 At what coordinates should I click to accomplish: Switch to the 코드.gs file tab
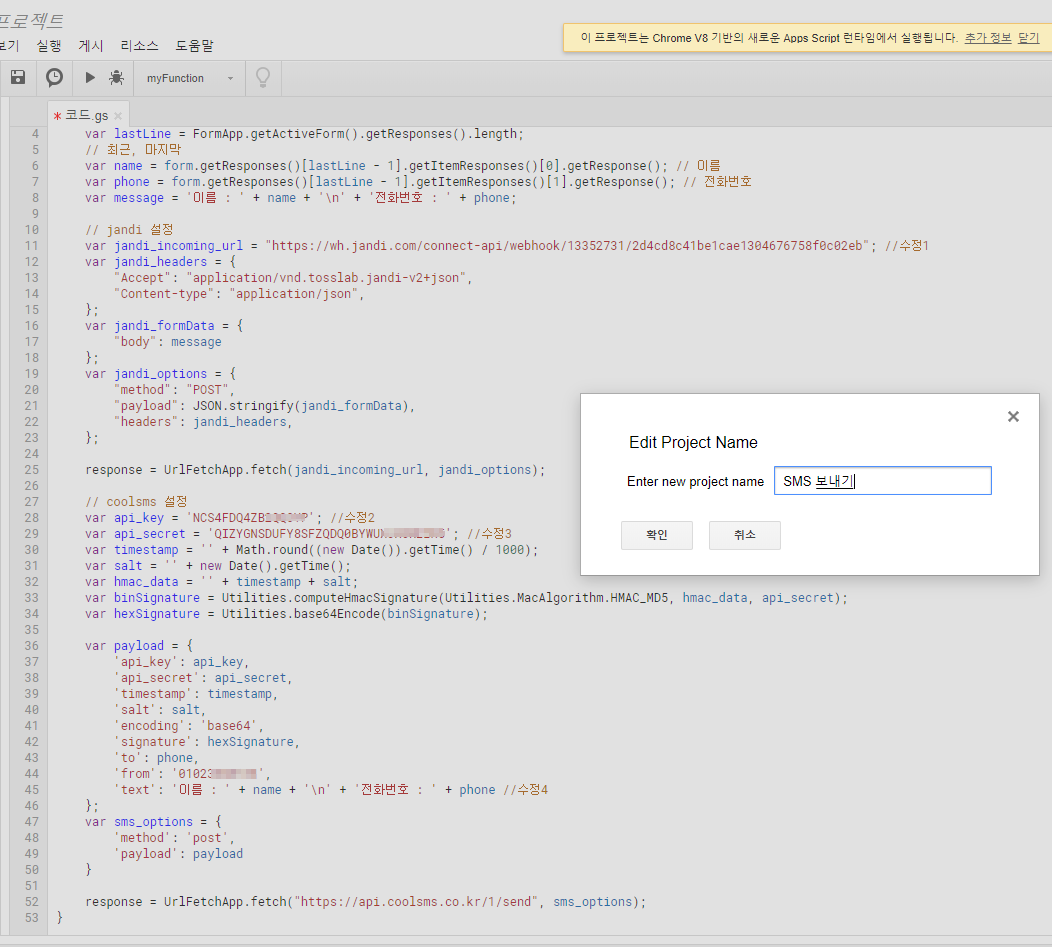86,116
